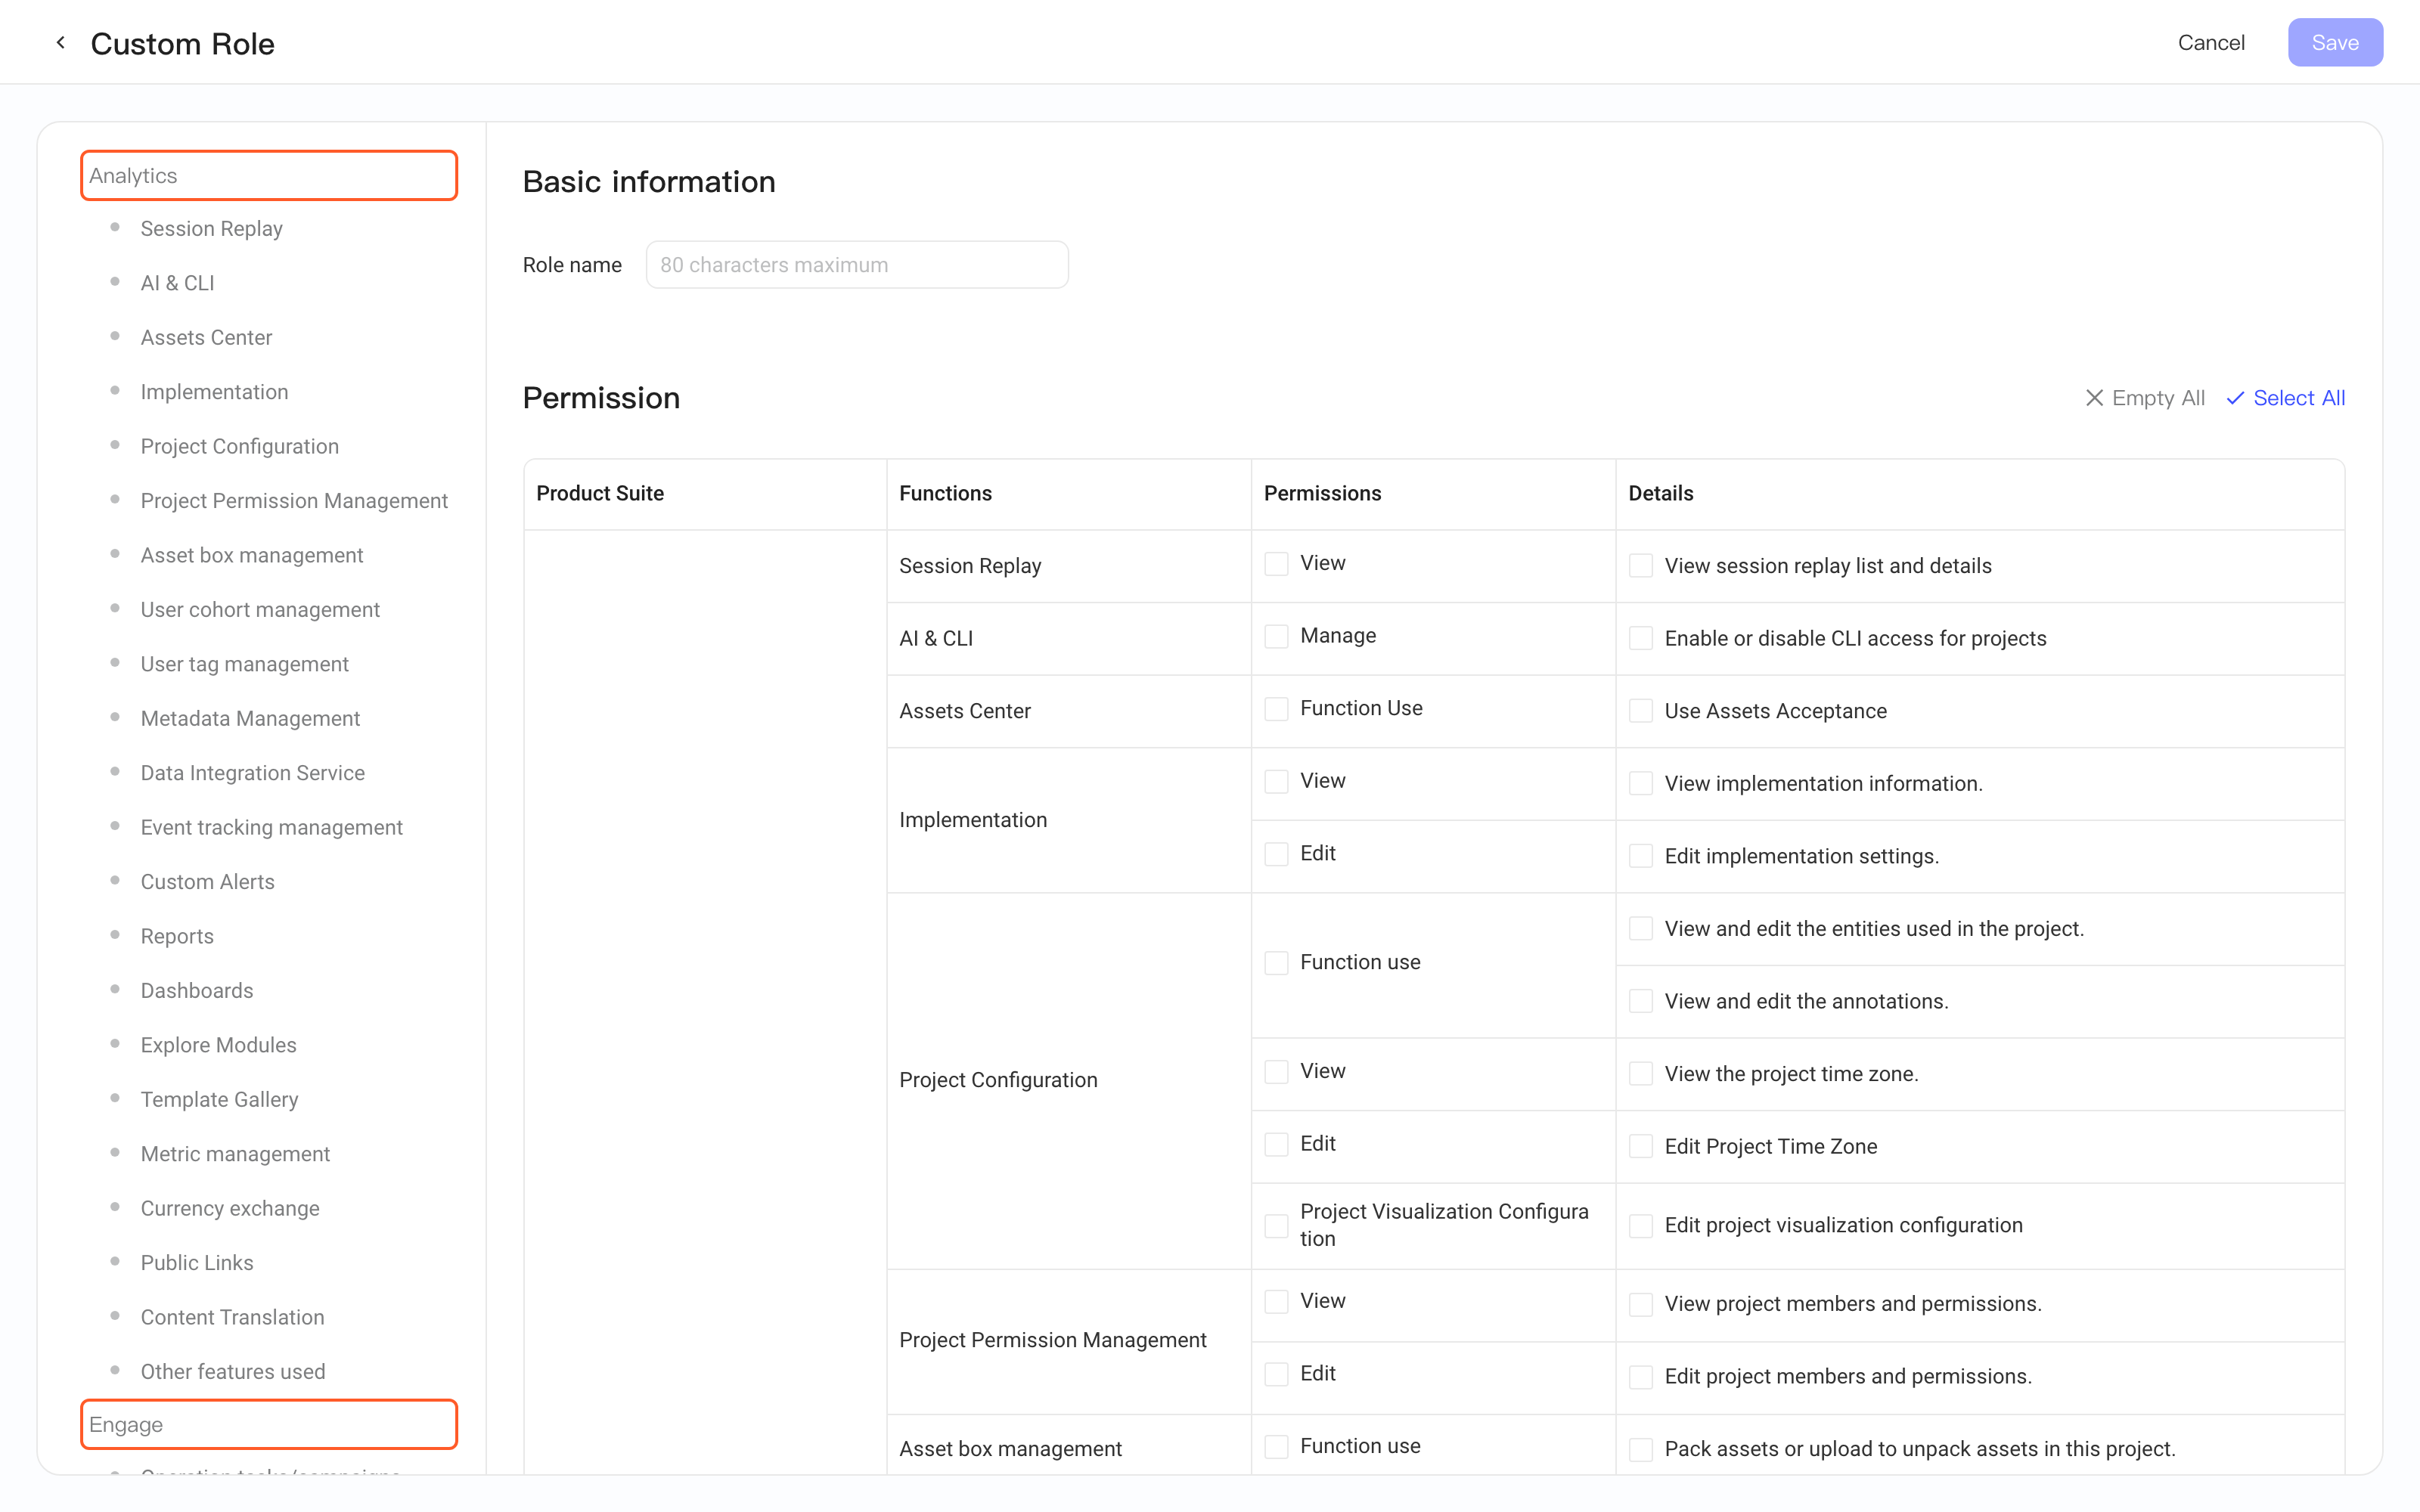Jump to Dashboards sidebar item

point(197,991)
